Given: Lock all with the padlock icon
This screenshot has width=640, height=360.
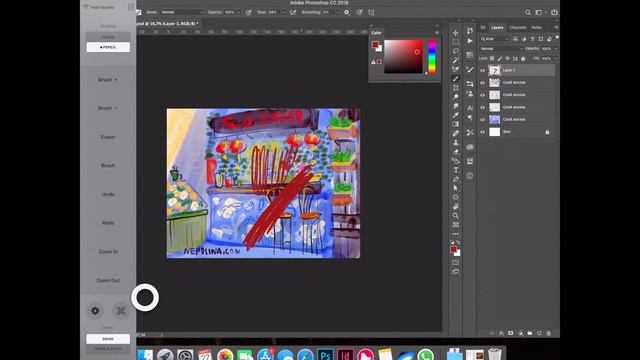Looking at the screenshot, I should point(523,58).
